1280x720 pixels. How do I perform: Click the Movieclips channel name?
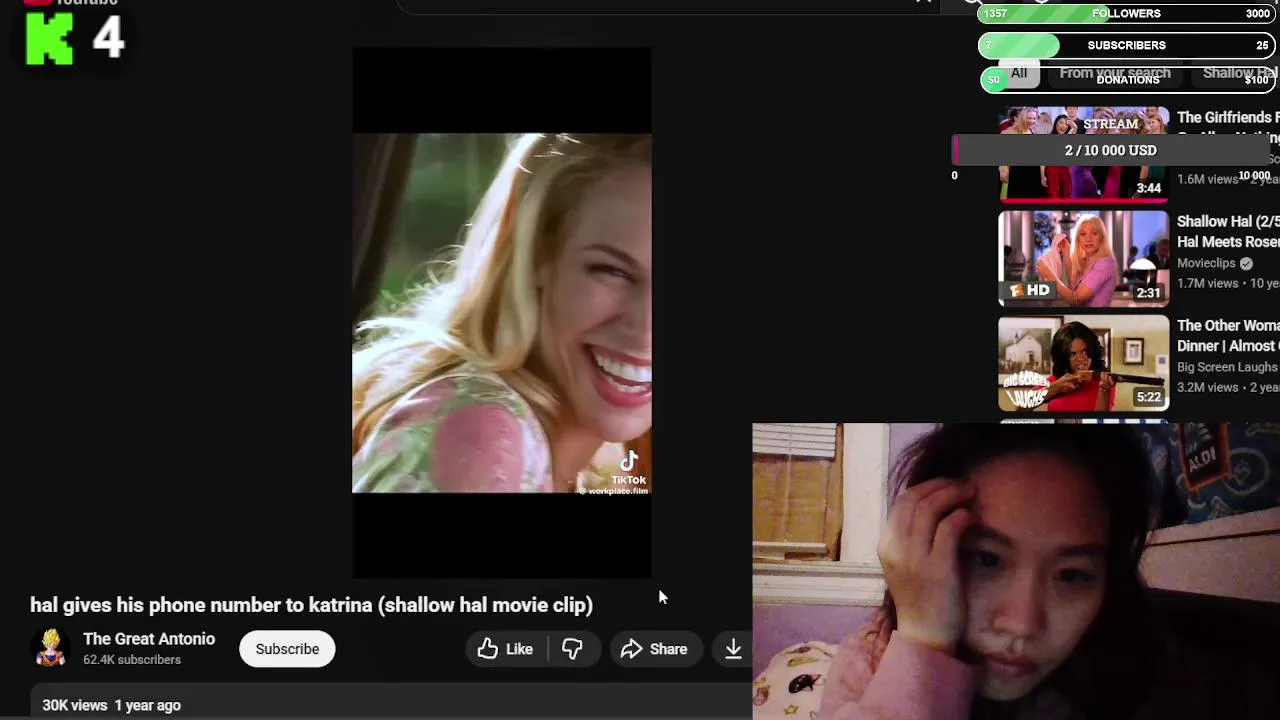pyautogui.click(x=1206, y=263)
